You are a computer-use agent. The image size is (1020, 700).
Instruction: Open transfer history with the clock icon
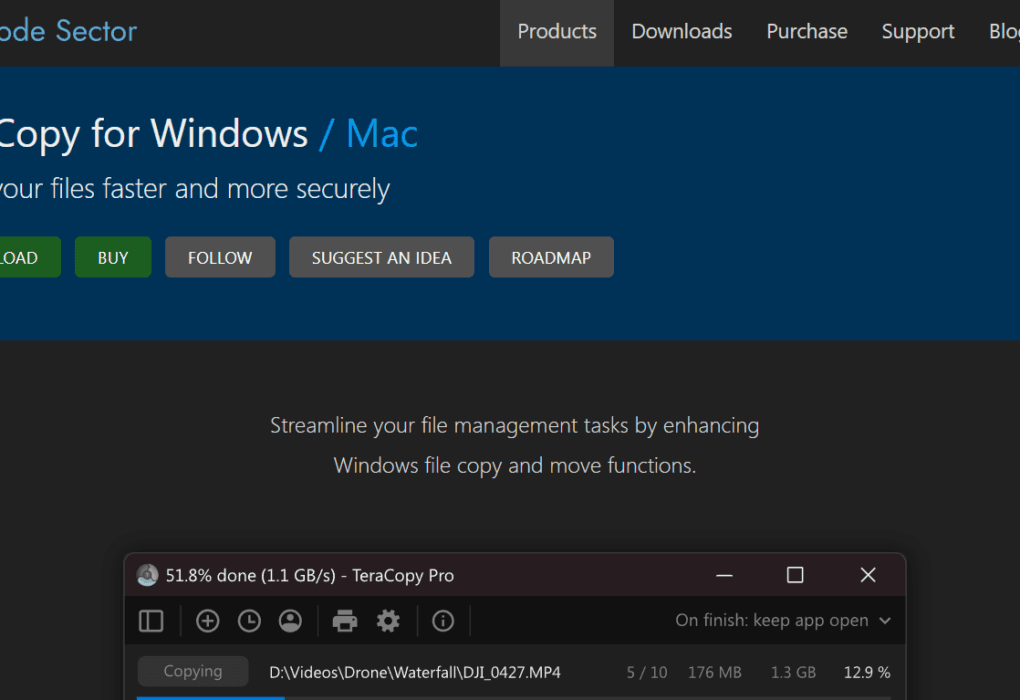(249, 621)
